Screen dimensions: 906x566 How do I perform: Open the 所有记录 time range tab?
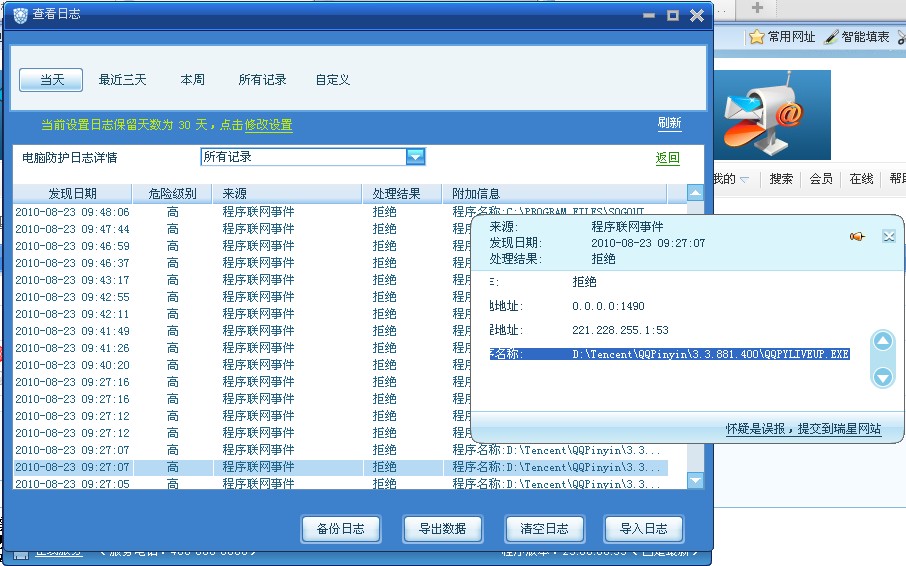[262, 80]
